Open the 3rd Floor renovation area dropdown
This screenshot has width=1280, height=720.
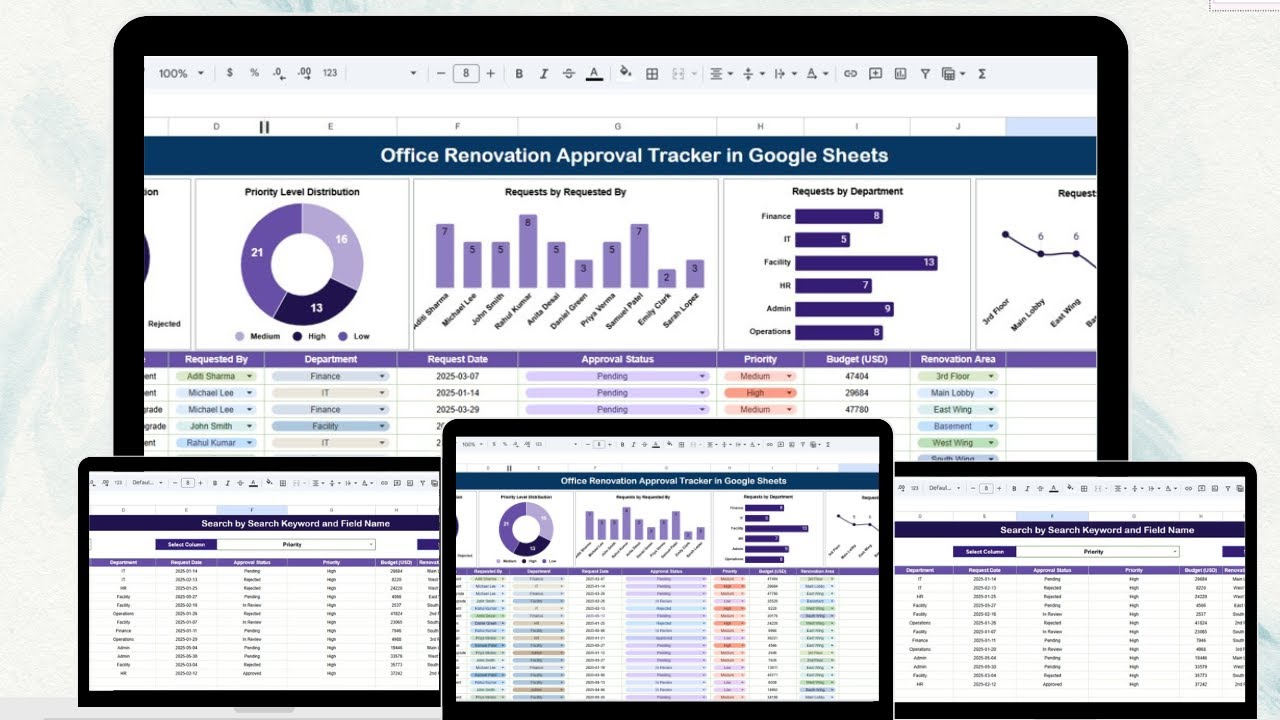958,376
